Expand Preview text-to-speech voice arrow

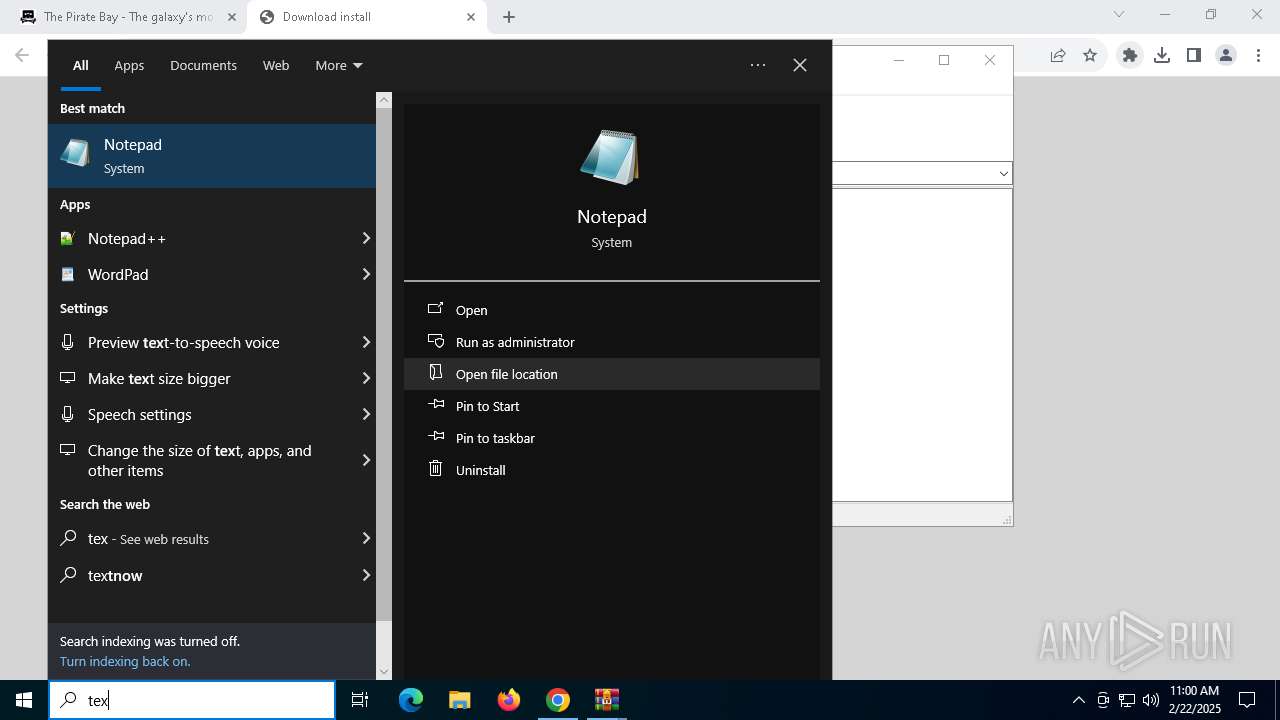(x=366, y=342)
